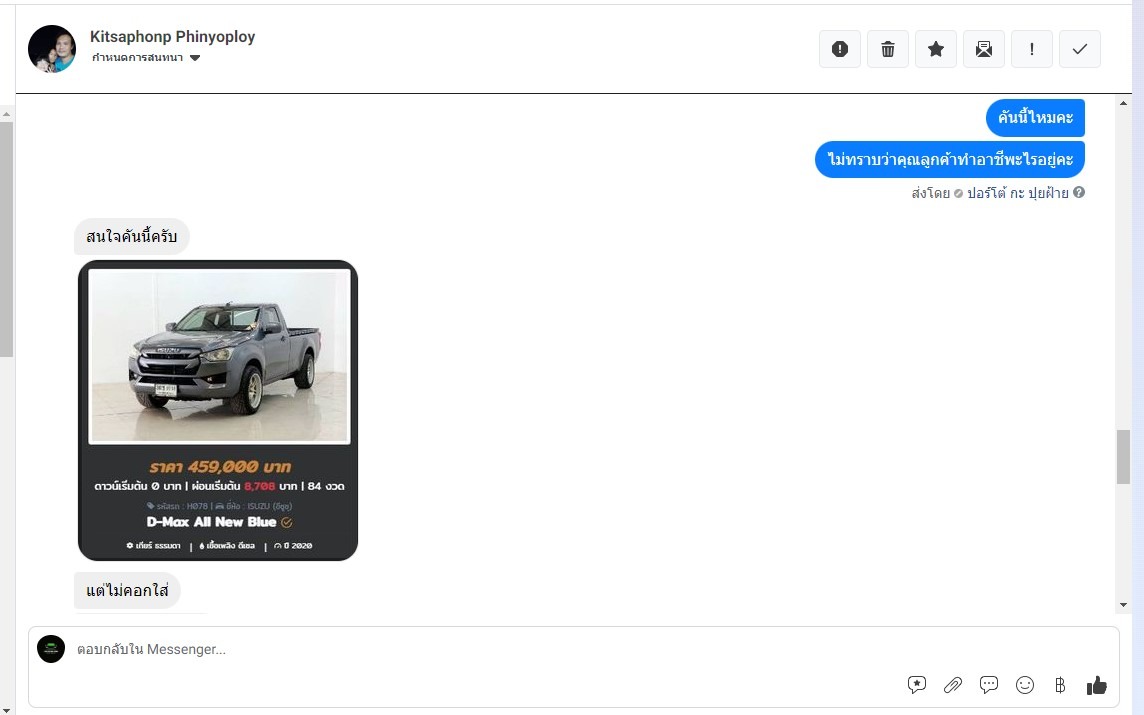1144x715 pixels.
Task: Open help question mark next to sender name
Action: pos(1079,192)
